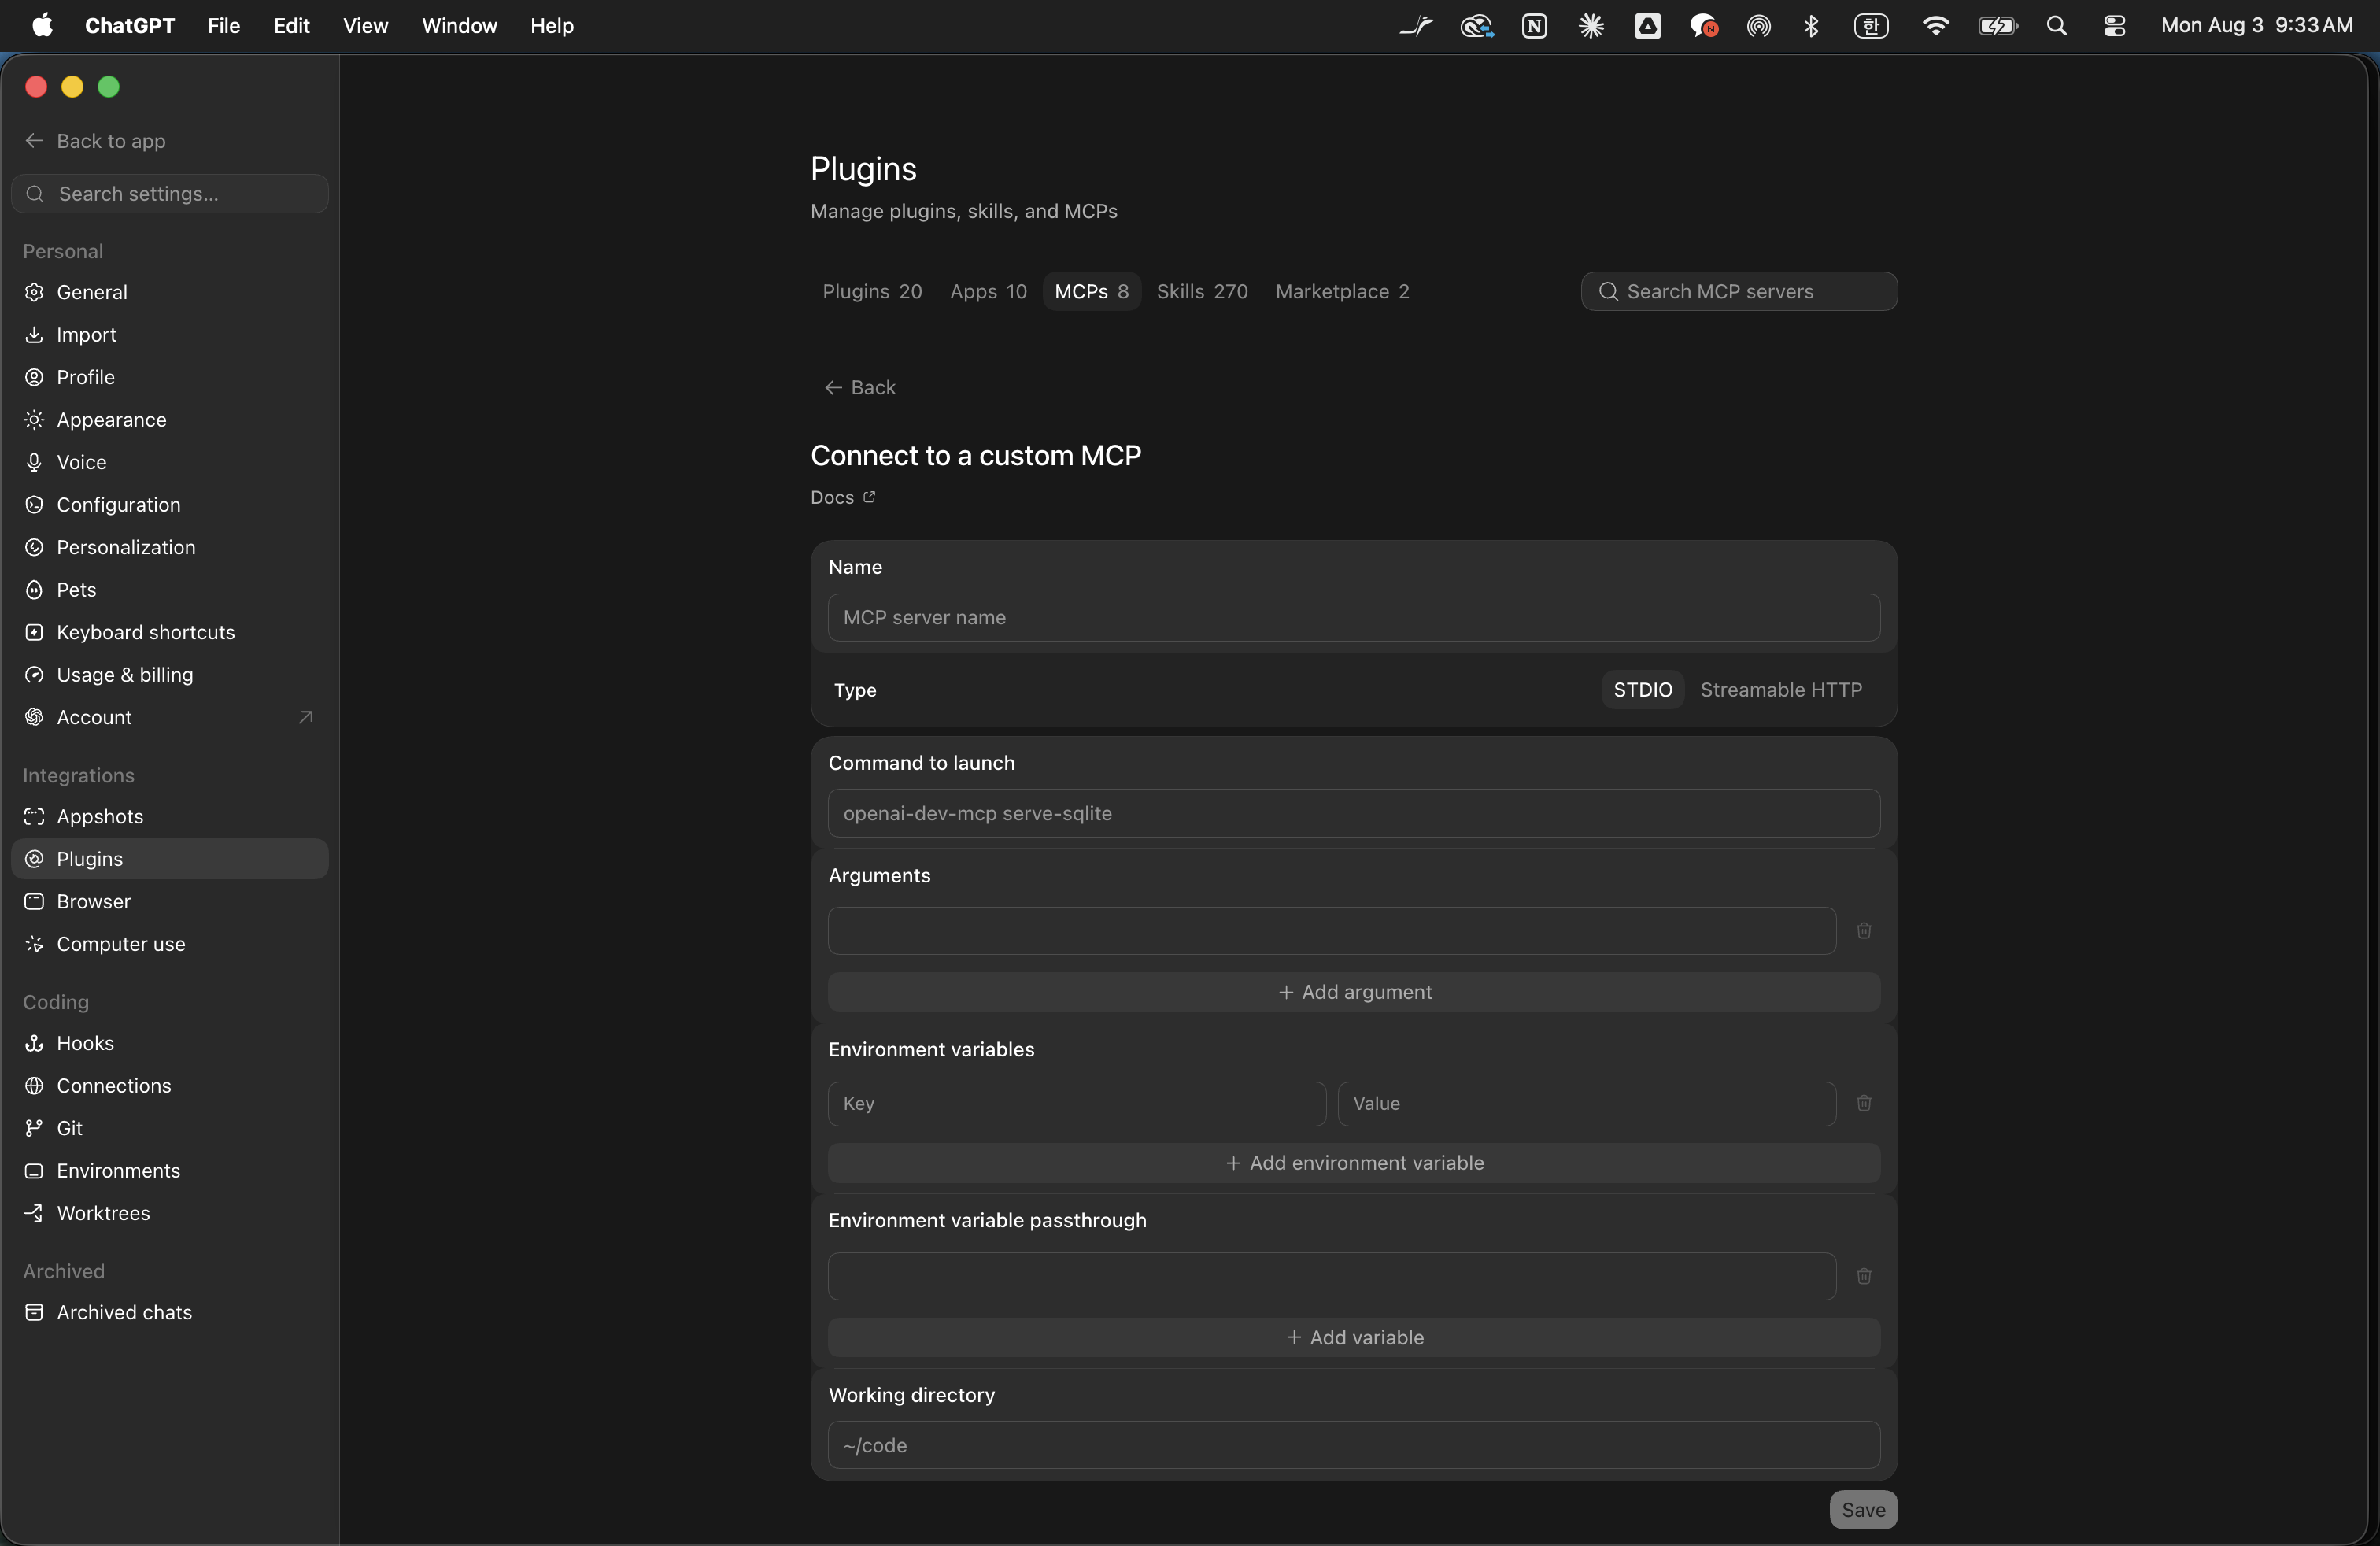The height and width of the screenshot is (1546, 2380).
Task: Click the Environment variable passthrough input
Action: (x=1332, y=1276)
